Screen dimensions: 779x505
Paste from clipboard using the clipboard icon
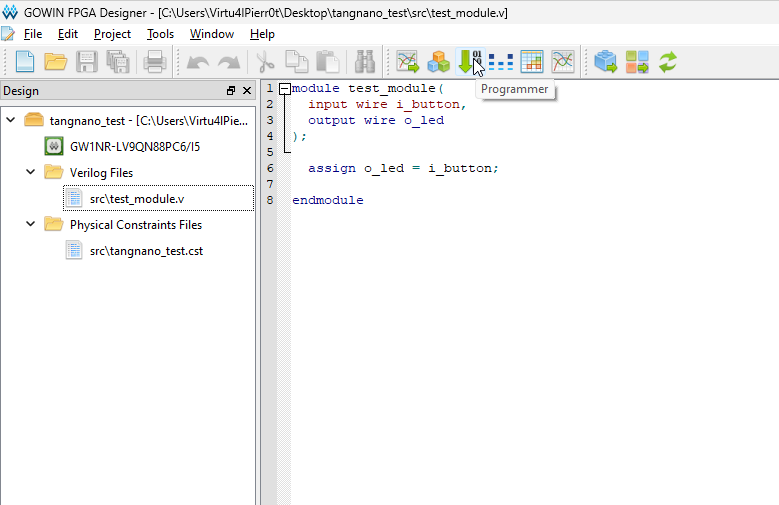328,62
